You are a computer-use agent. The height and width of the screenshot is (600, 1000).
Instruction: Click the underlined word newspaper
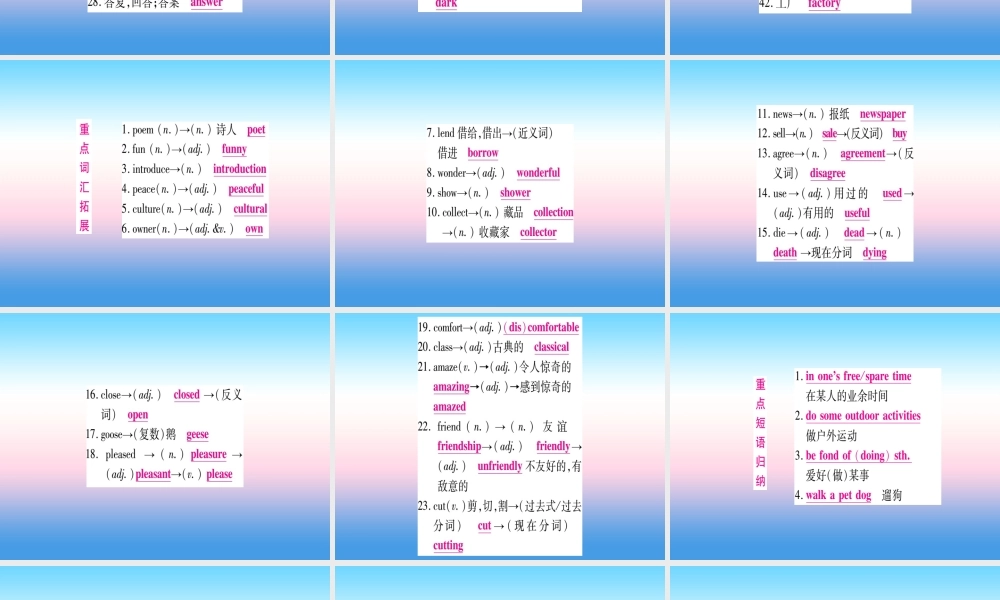click(x=883, y=114)
